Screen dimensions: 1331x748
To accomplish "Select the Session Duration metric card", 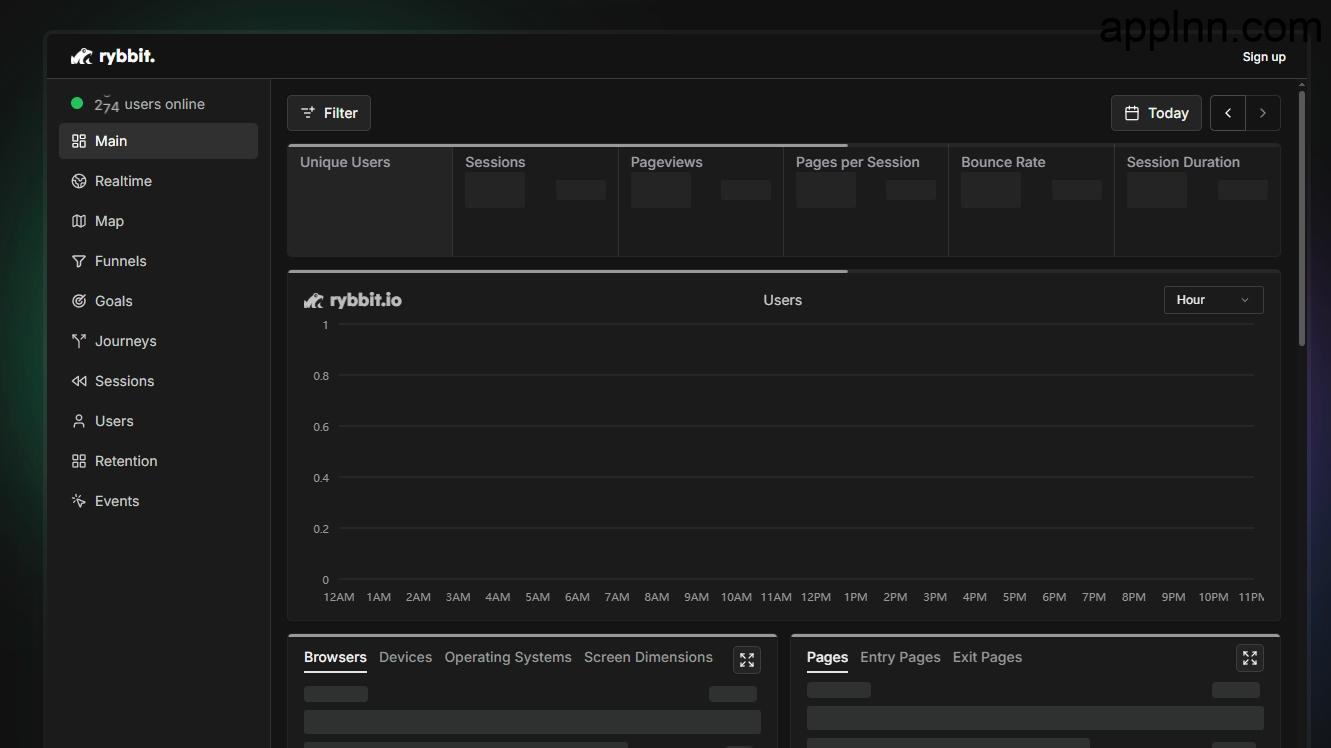I will coord(1197,201).
